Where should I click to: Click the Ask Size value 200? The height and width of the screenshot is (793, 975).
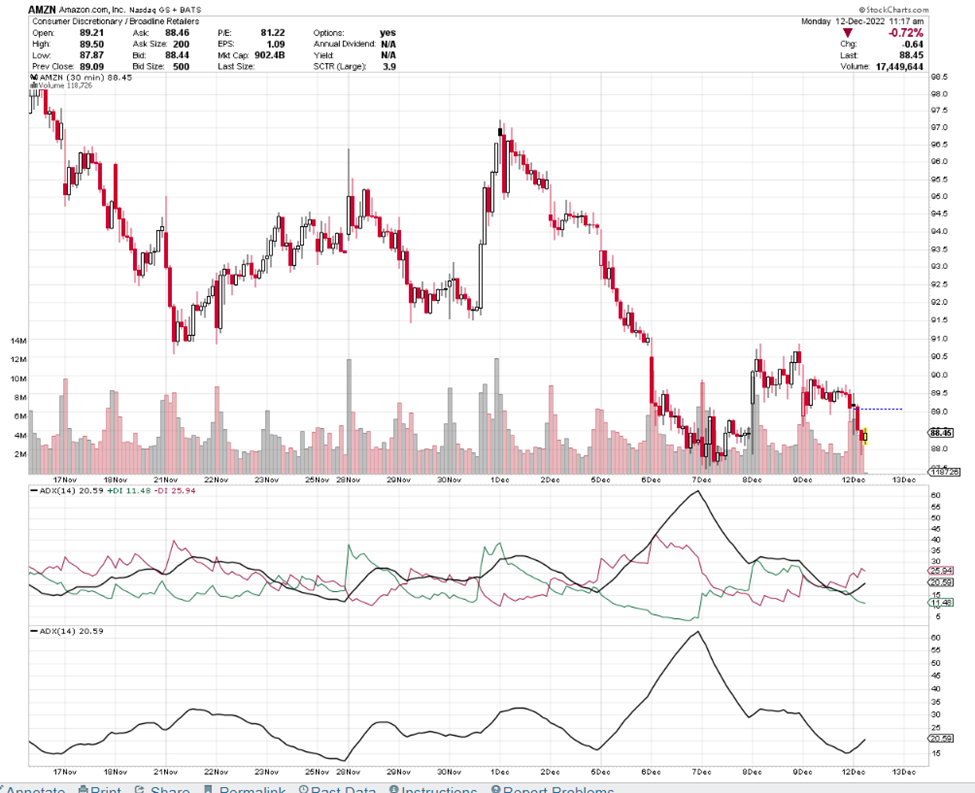pos(181,44)
